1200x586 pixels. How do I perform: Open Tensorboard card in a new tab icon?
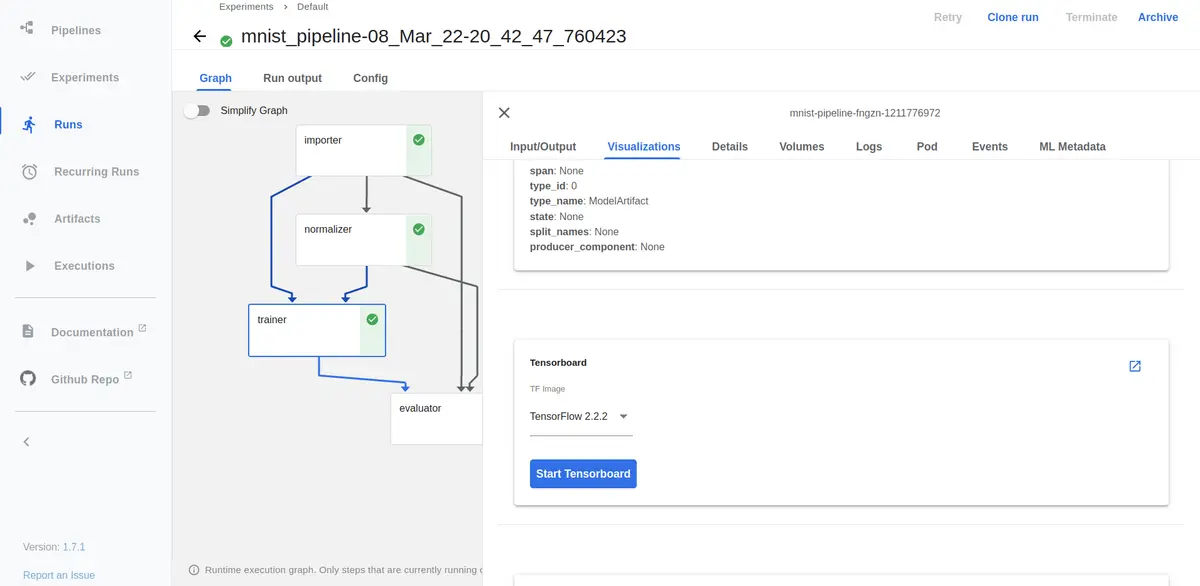(1134, 366)
